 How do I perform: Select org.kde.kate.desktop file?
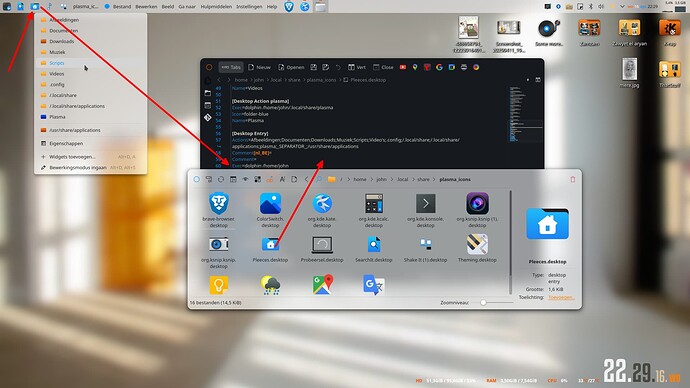[322, 209]
